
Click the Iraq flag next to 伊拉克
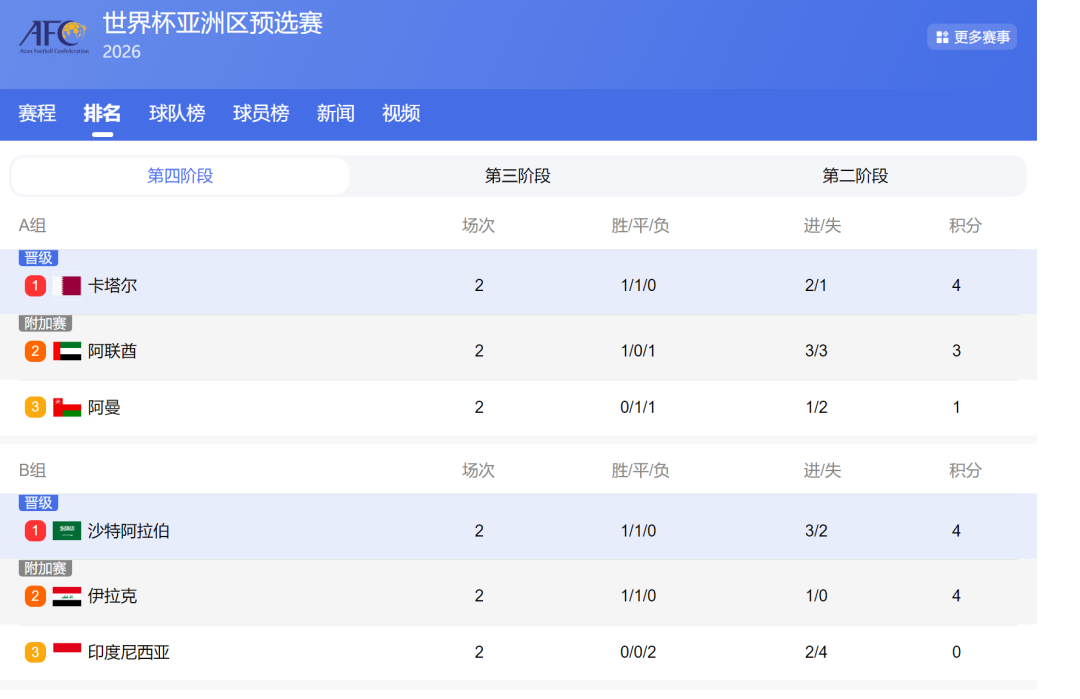[67, 596]
